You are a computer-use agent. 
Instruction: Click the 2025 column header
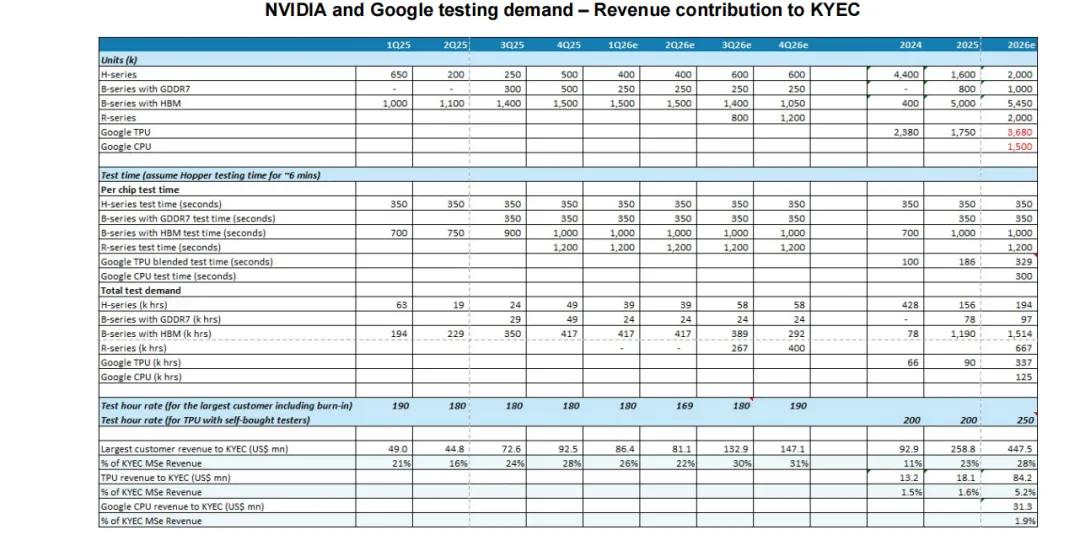point(967,45)
